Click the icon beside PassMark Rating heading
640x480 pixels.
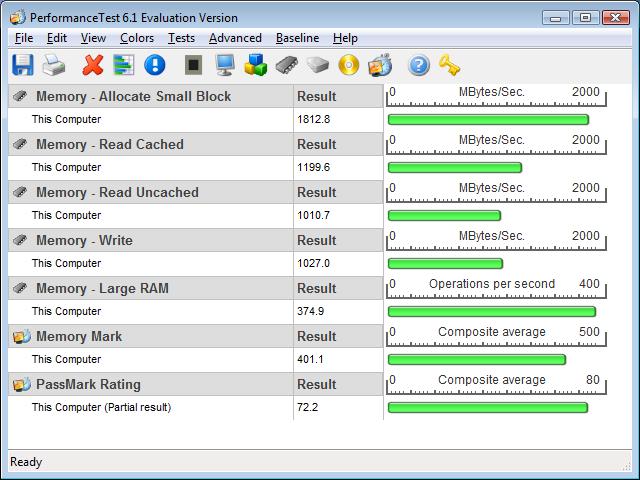(x=22, y=384)
